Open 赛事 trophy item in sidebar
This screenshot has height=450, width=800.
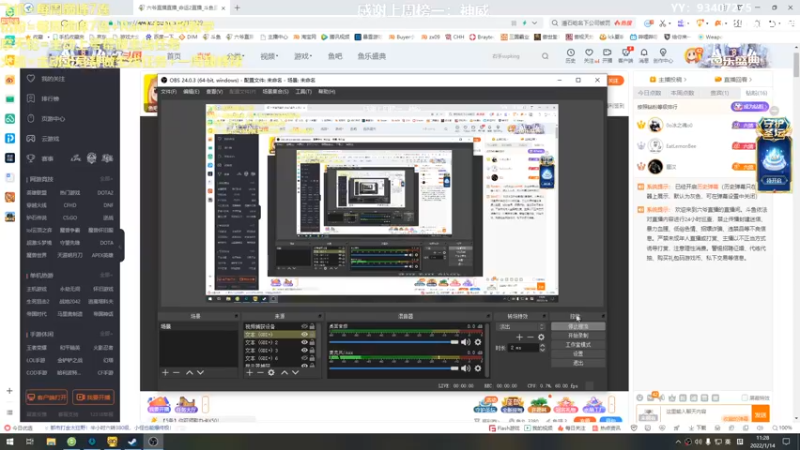41,159
